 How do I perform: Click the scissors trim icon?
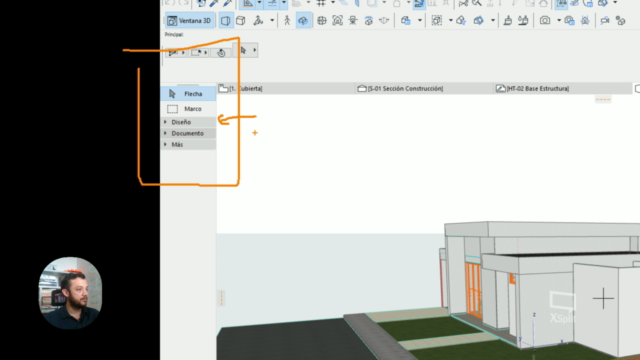[463, 3]
